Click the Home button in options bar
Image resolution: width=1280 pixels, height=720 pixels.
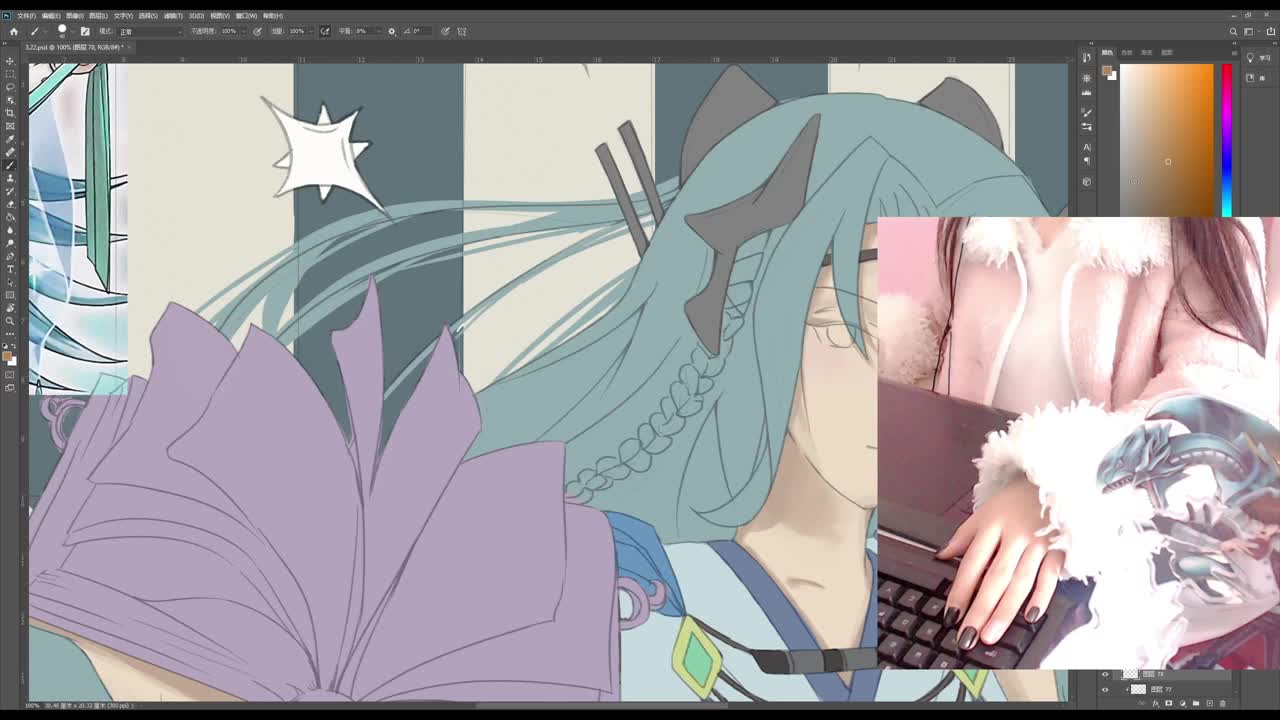(x=13, y=31)
